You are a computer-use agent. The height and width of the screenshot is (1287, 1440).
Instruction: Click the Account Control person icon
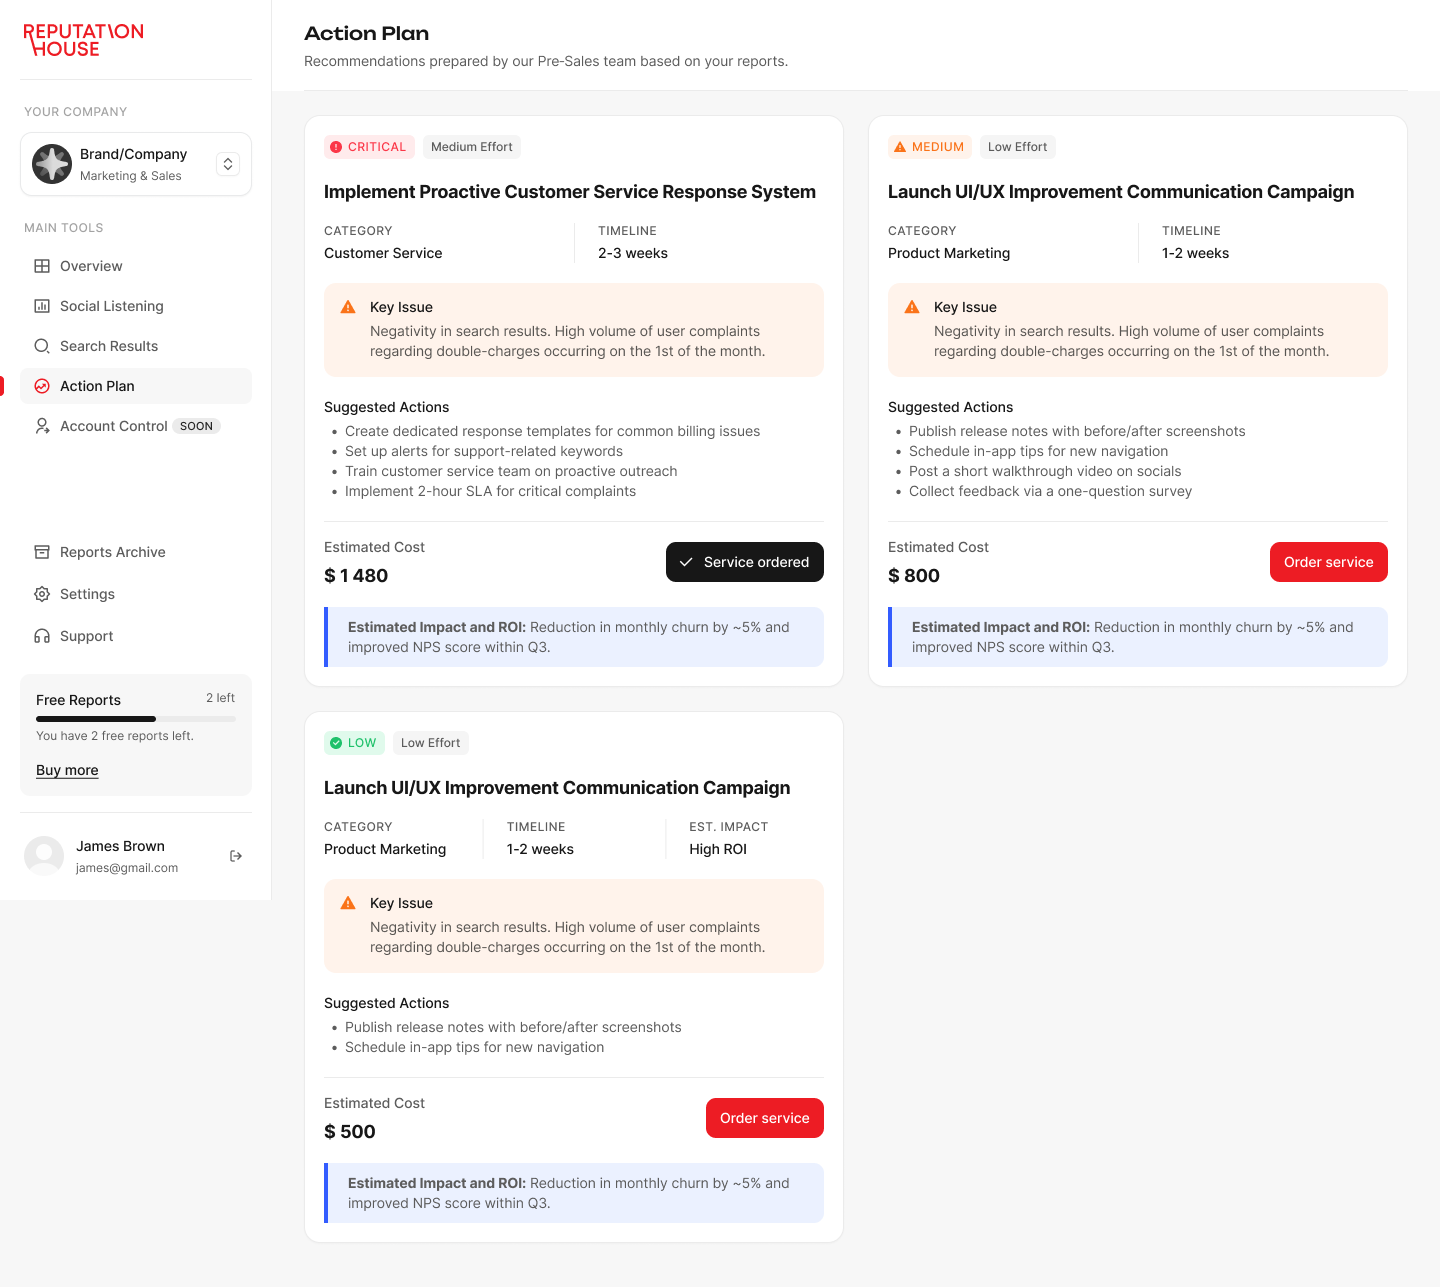pyautogui.click(x=42, y=426)
